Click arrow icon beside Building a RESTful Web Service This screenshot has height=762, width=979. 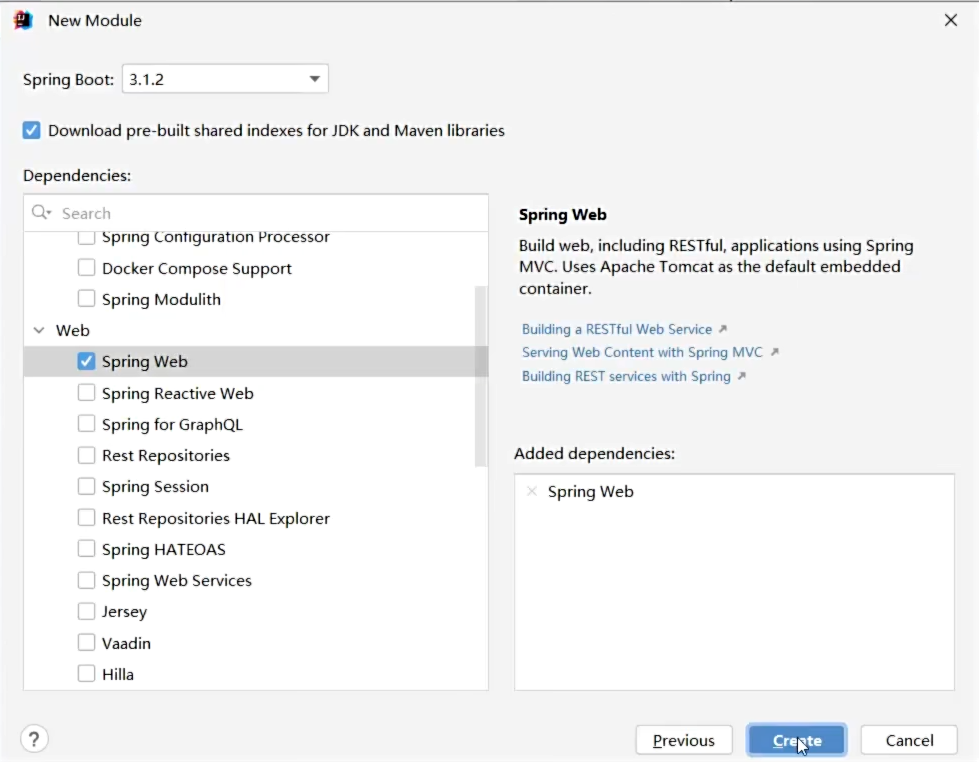pos(723,329)
